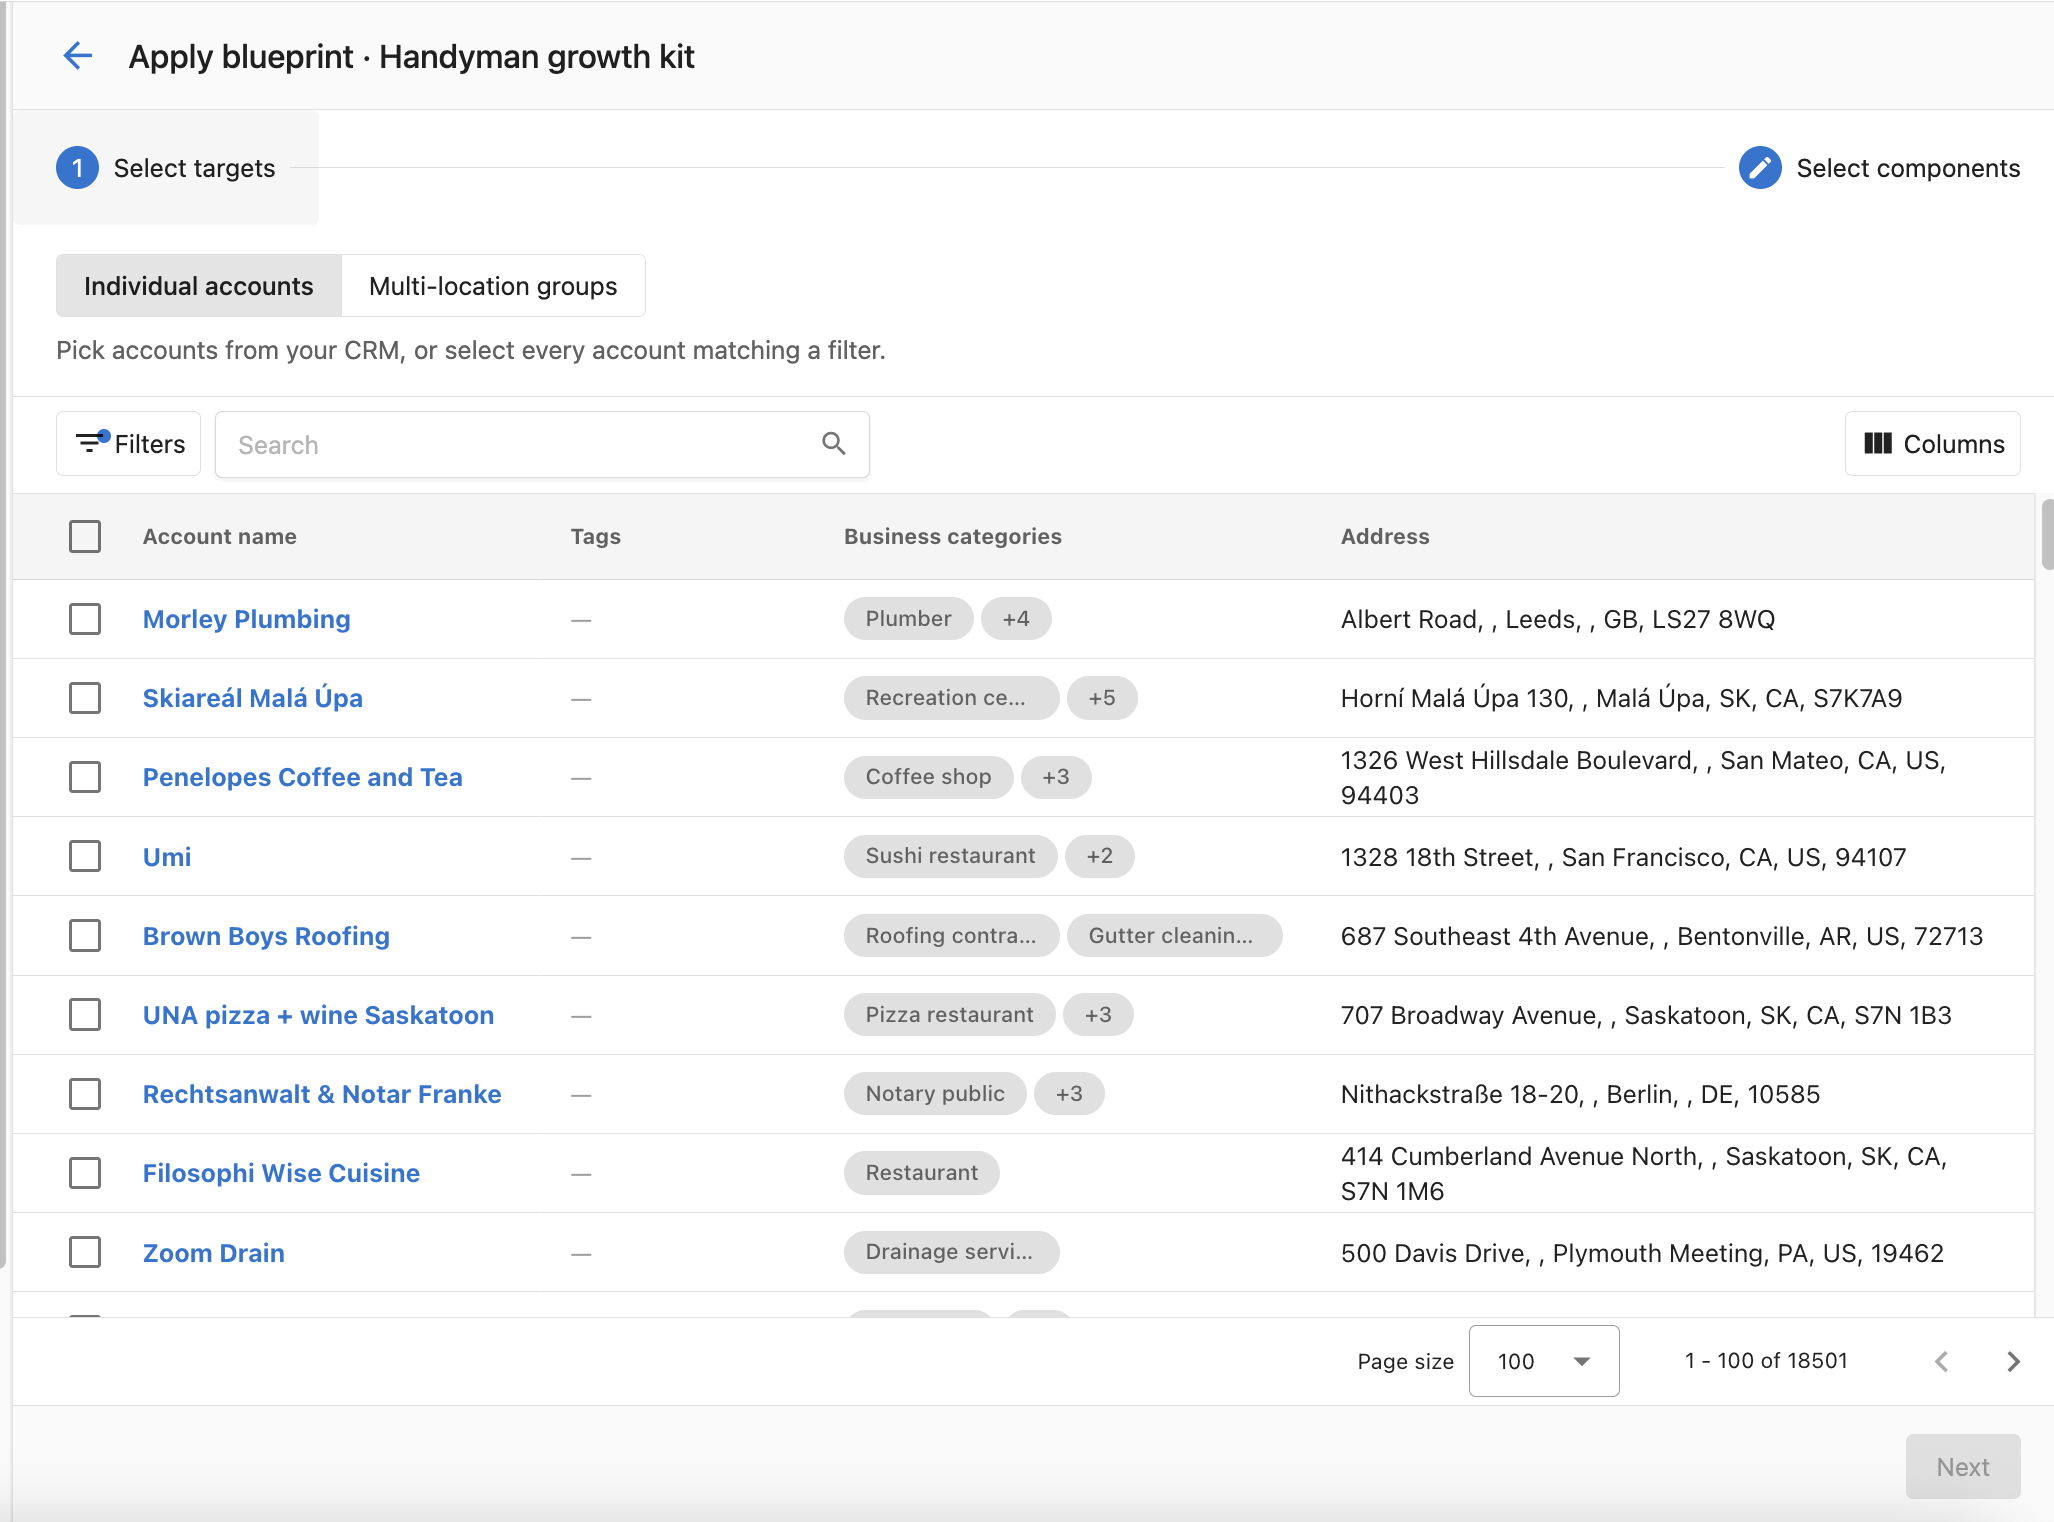Click the back arrow icon
2054x1522 pixels.
78,56
